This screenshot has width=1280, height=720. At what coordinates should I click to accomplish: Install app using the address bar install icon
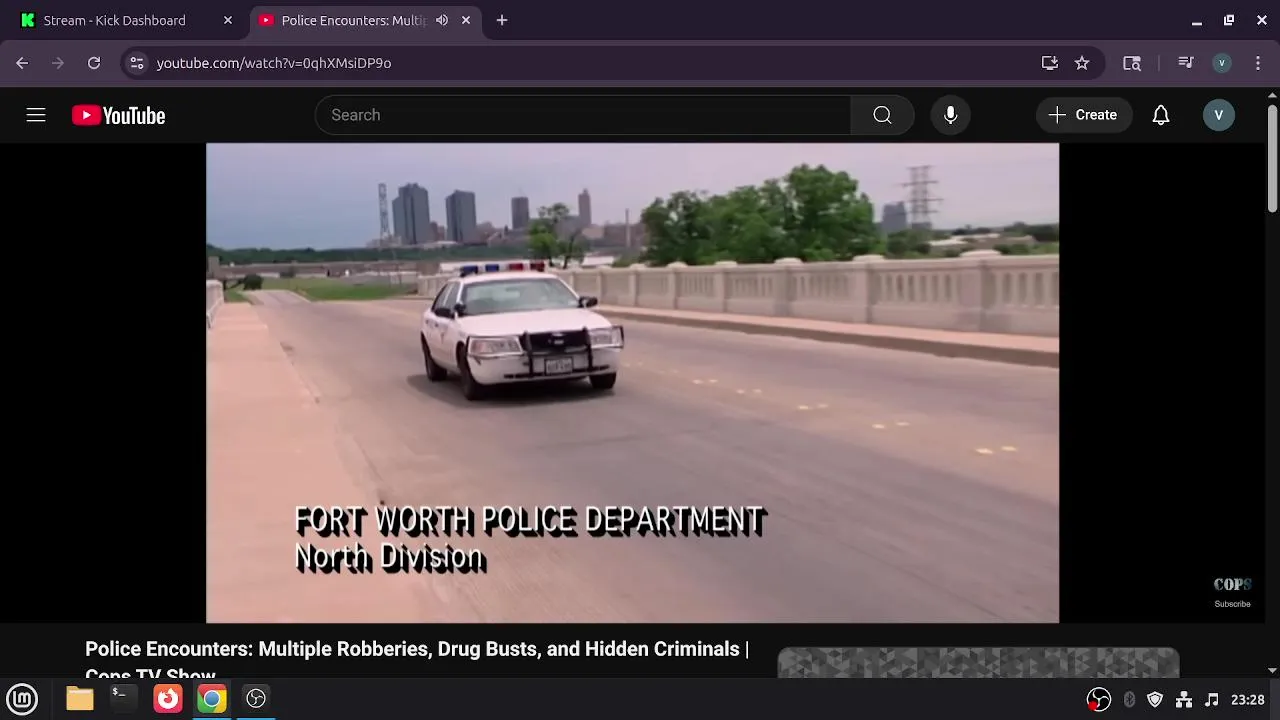(1049, 63)
